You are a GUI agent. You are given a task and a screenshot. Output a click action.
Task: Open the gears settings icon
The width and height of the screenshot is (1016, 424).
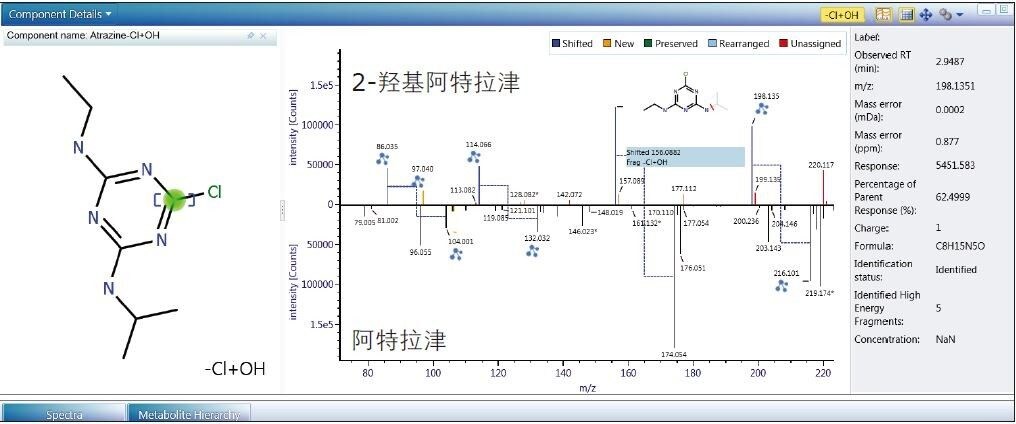[946, 14]
